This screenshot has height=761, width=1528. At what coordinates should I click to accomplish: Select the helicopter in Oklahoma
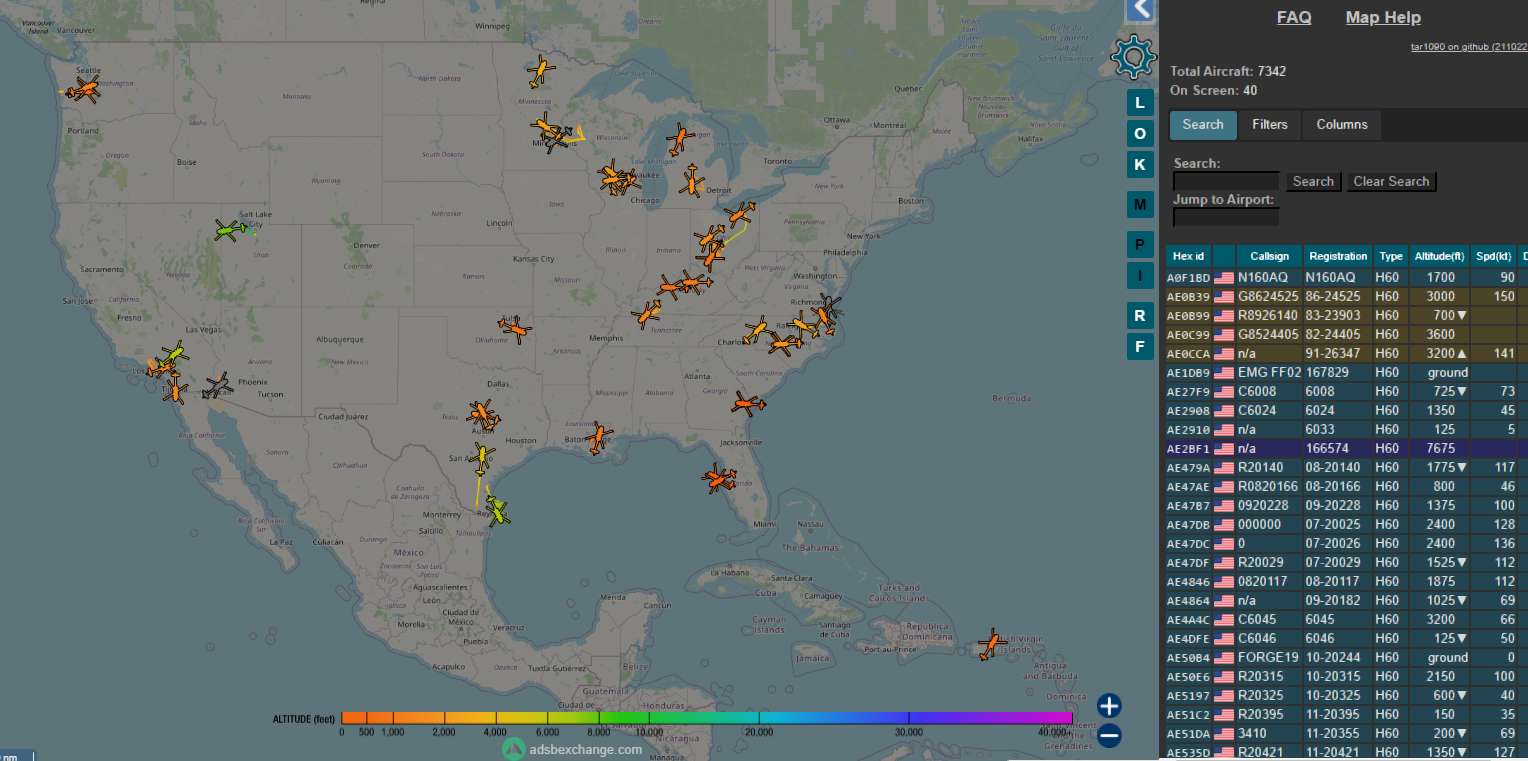pyautogui.click(x=514, y=326)
